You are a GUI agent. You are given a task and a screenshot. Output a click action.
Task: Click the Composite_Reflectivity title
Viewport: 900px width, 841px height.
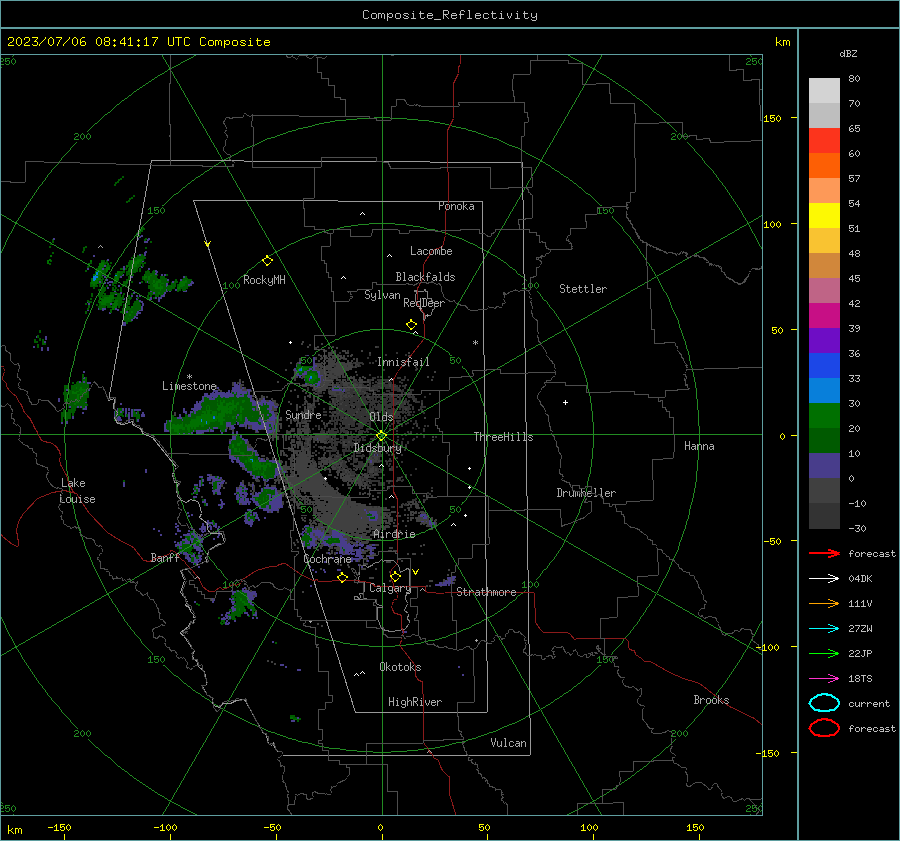pos(450,15)
